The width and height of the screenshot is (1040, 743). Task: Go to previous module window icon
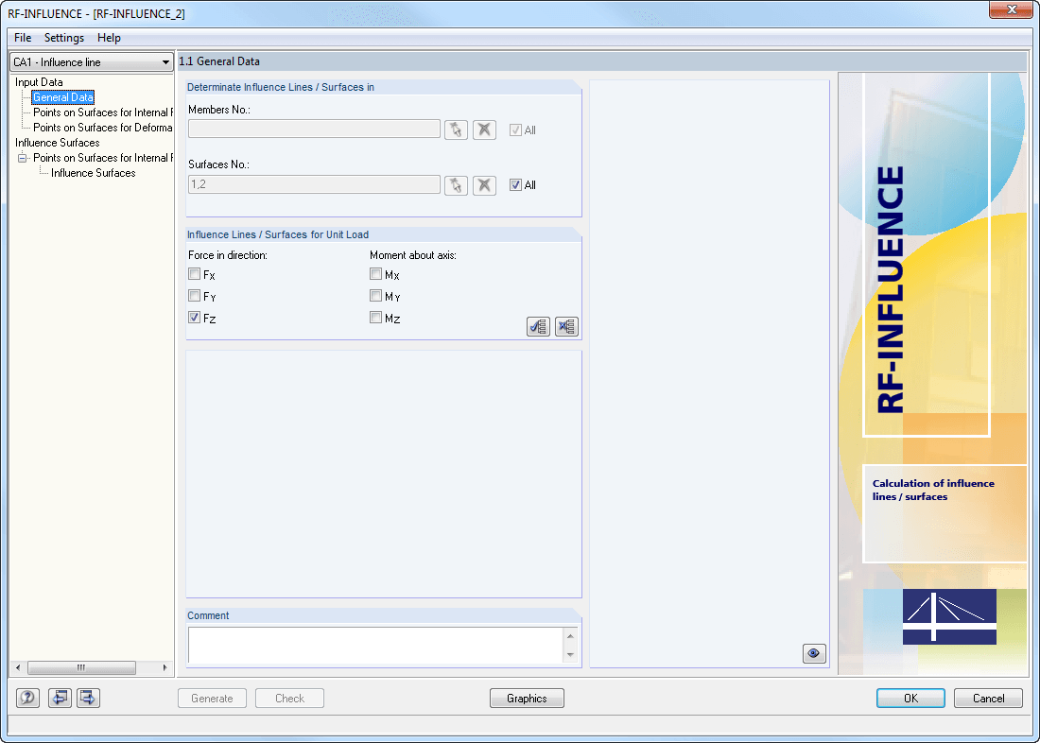pos(60,698)
